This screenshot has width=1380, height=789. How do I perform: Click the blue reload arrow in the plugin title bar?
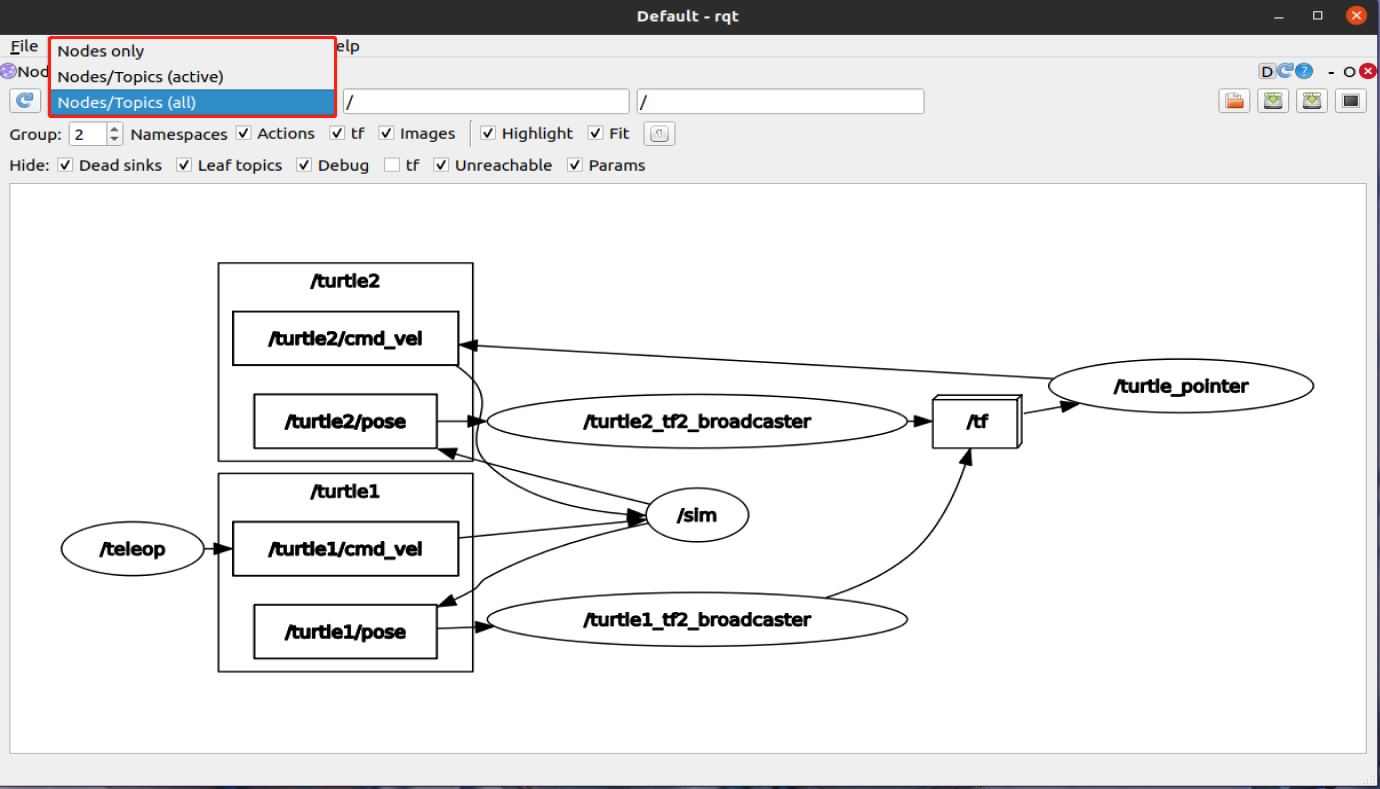pyautogui.click(x=1286, y=71)
